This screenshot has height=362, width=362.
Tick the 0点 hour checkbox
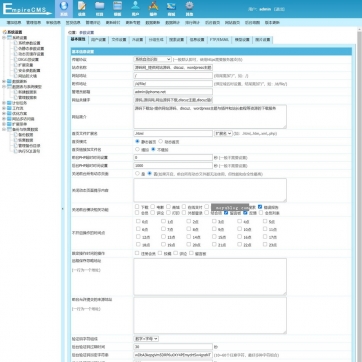138,221
